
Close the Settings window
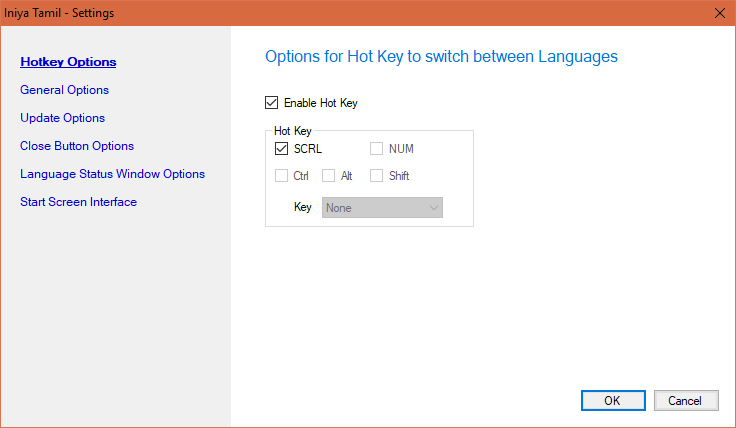(x=720, y=13)
